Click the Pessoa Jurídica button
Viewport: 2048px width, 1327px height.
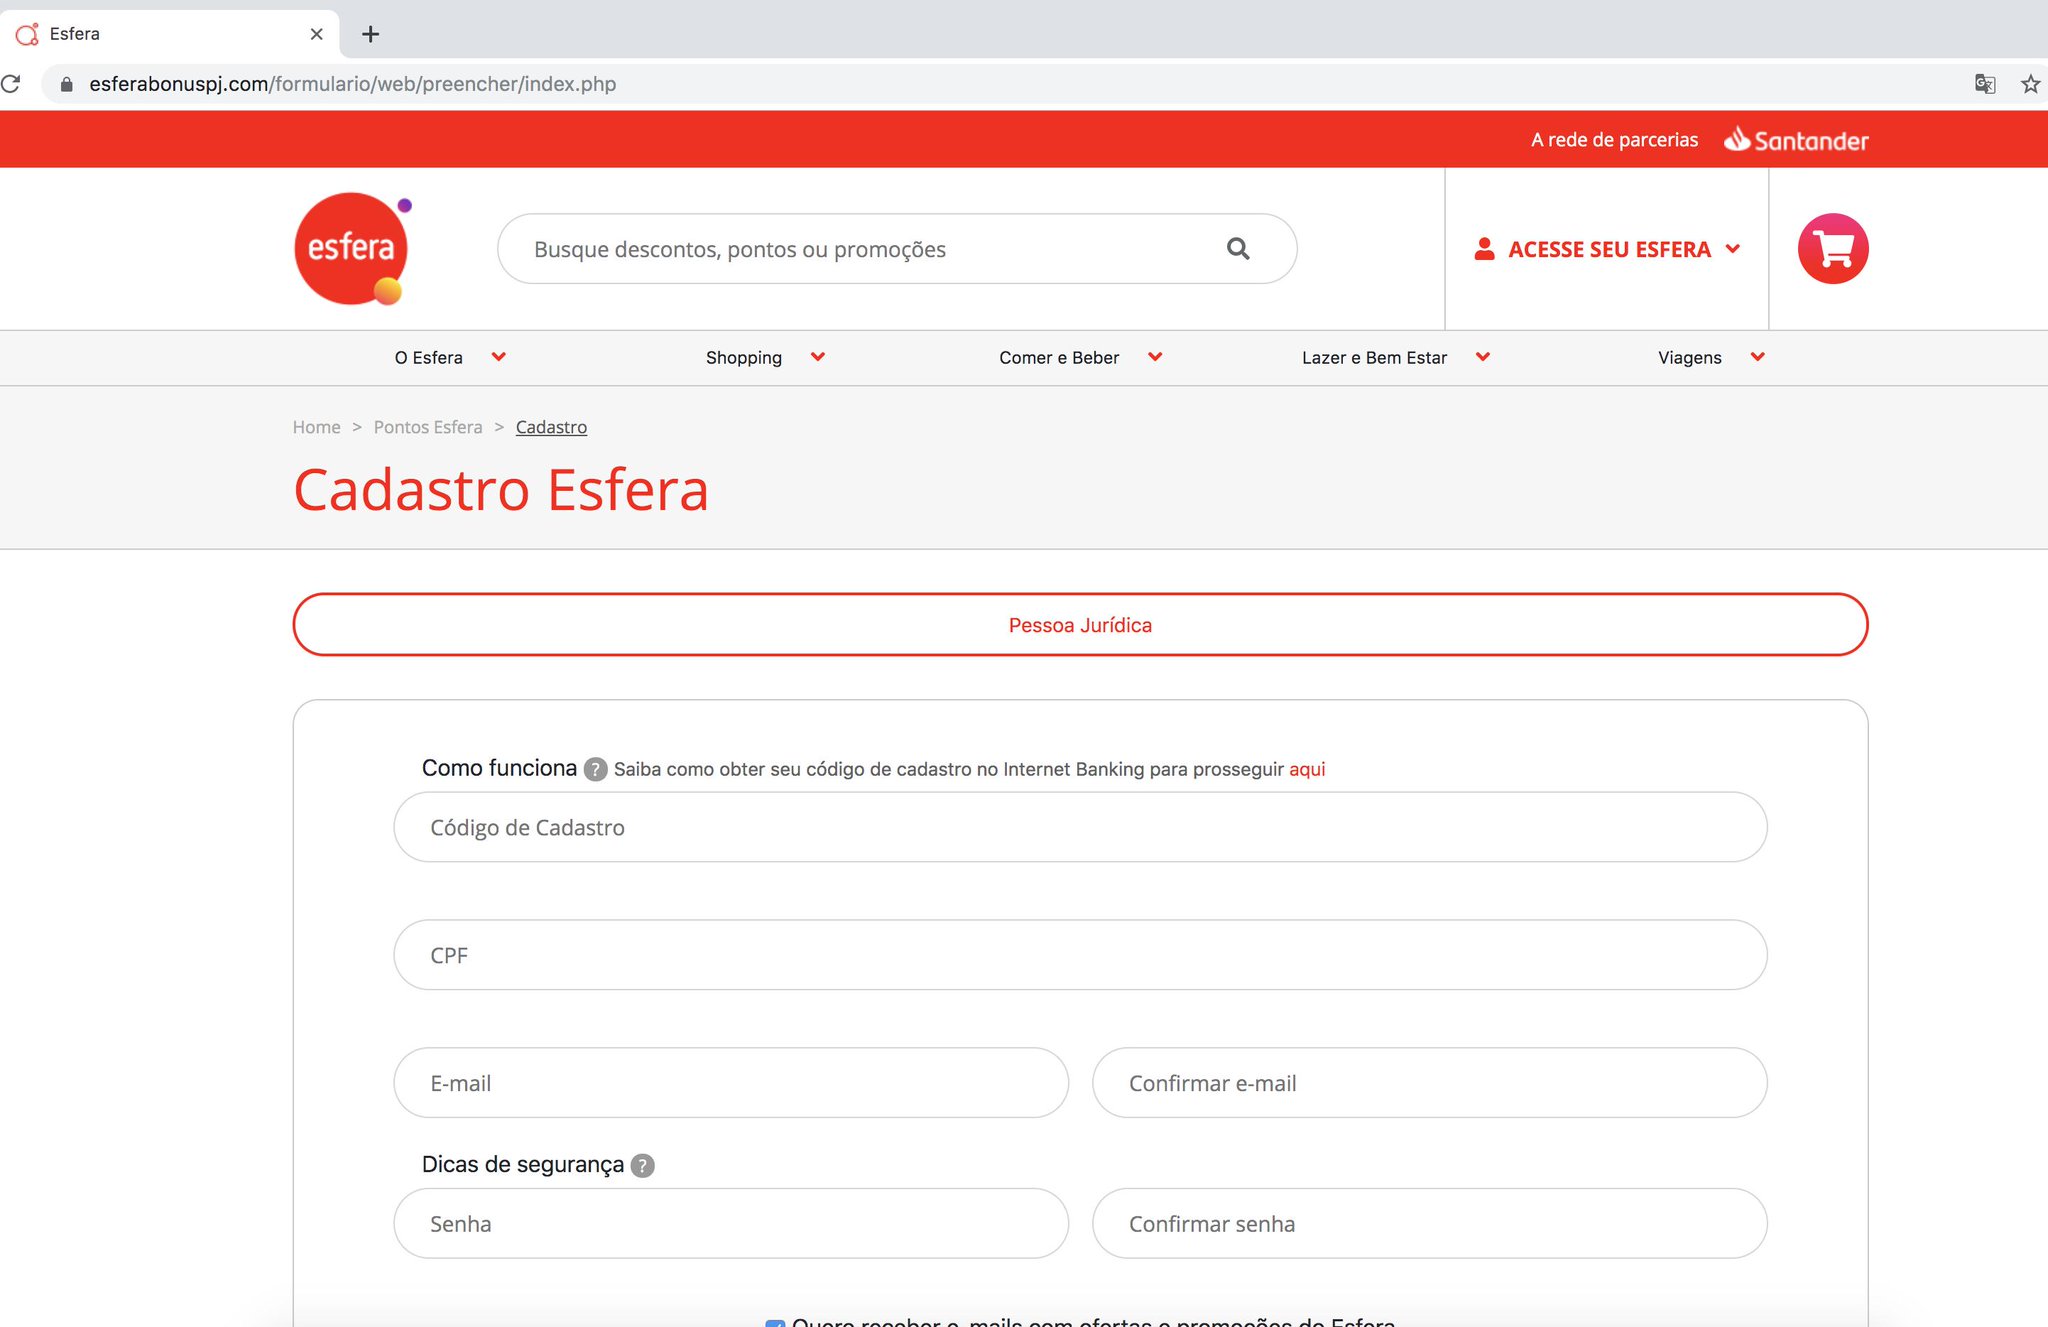pyautogui.click(x=1080, y=625)
